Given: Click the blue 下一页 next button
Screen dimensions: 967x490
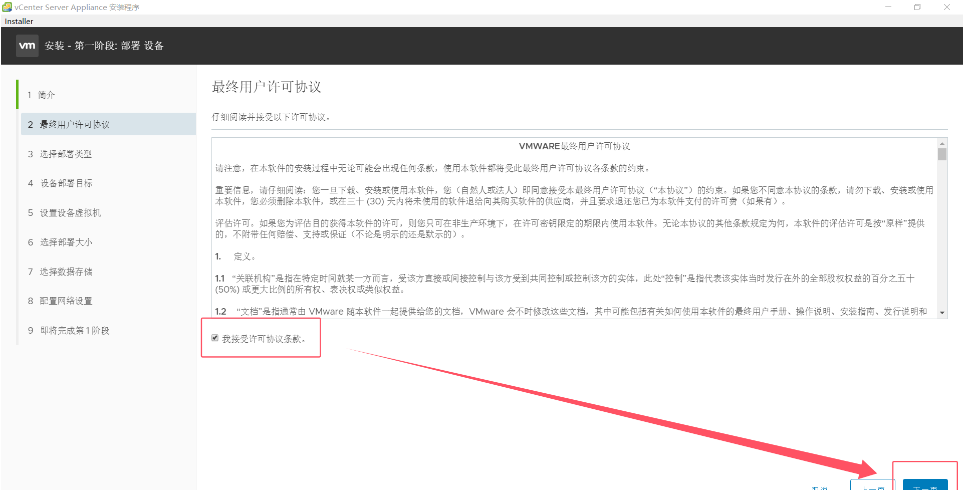Looking at the screenshot, I should pos(925,484).
